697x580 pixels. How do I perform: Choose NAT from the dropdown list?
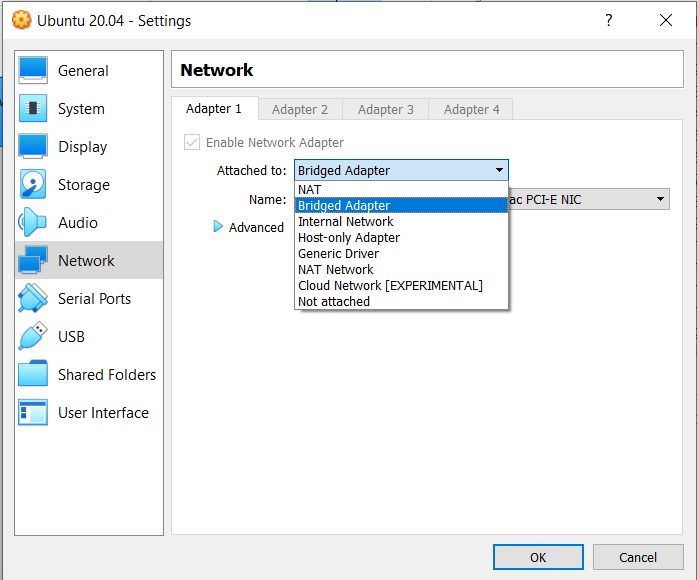(401, 190)
